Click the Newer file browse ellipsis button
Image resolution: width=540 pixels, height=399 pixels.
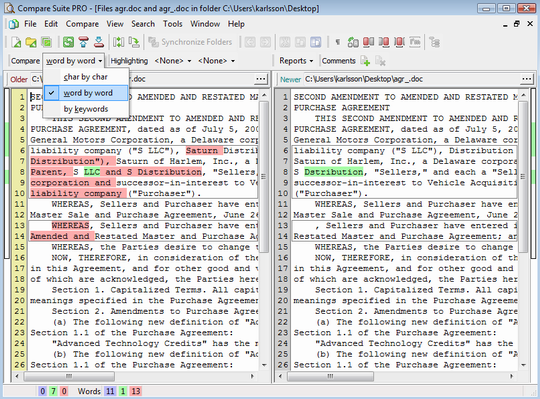coord(527,79)
